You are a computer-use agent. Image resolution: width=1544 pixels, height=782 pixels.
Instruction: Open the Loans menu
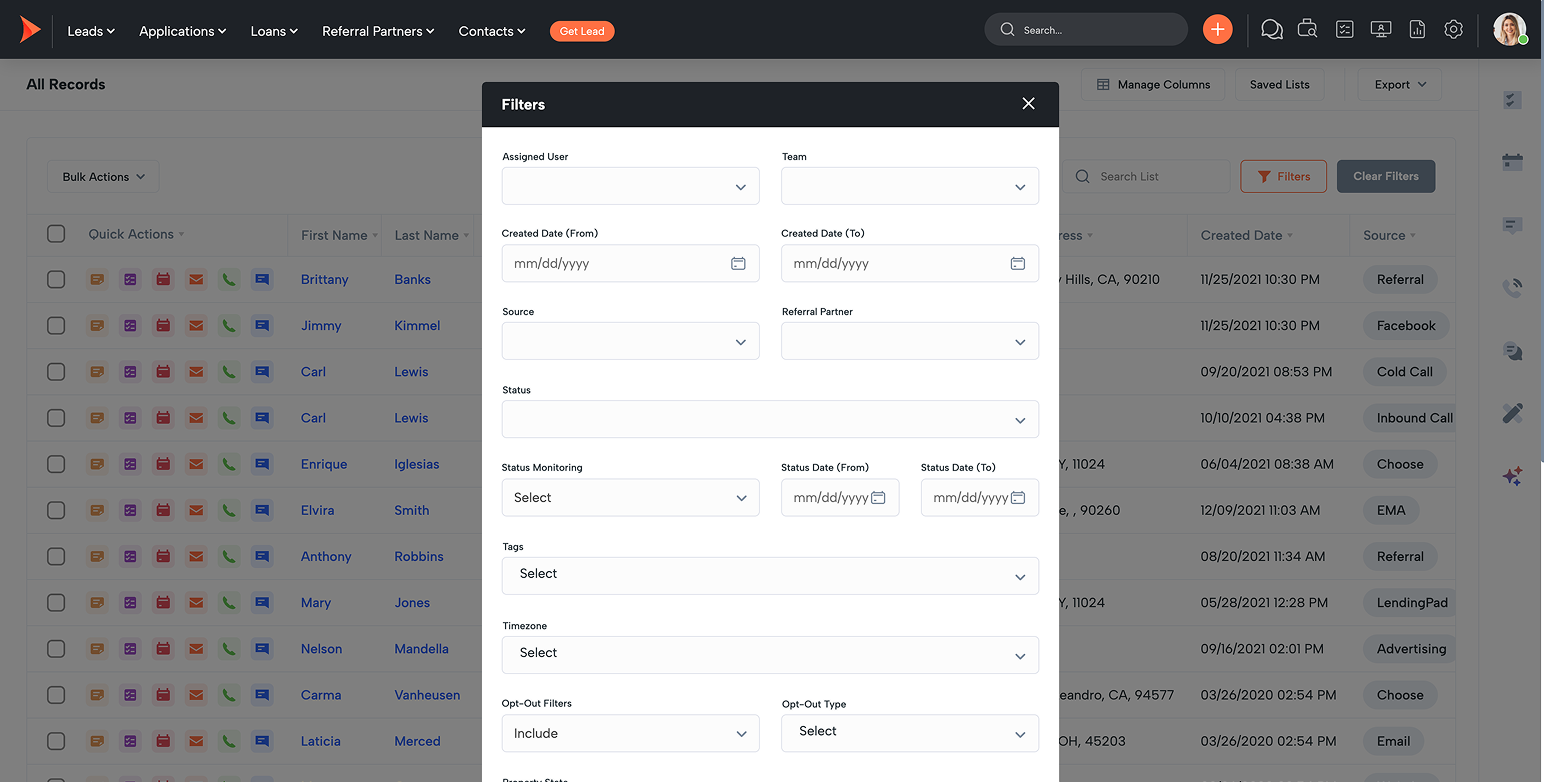coord(274,31)
